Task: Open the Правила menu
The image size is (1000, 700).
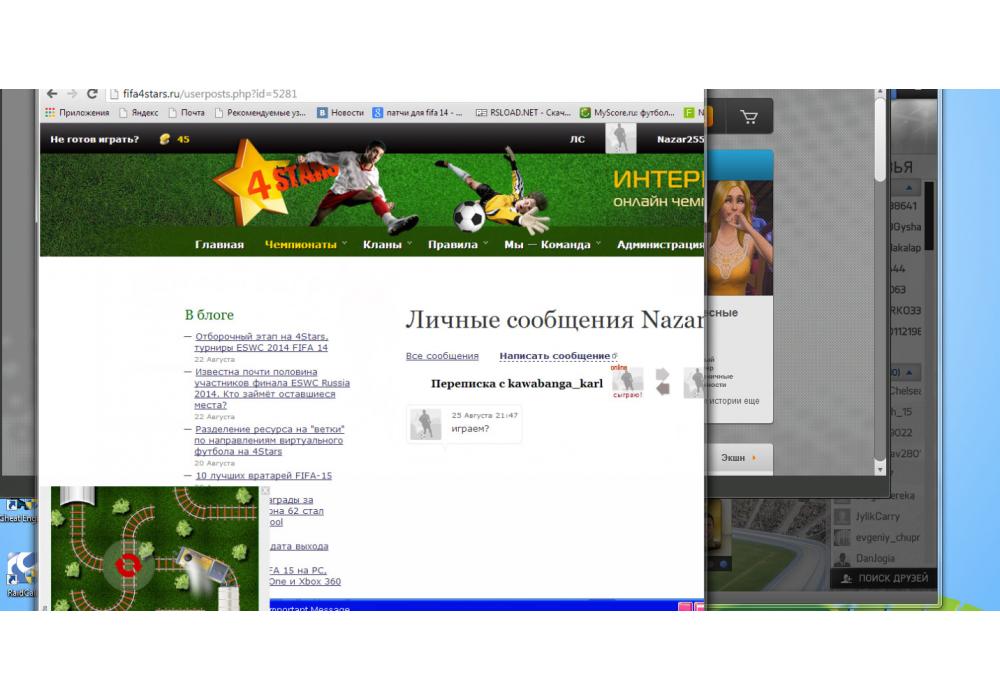Action: [453, 245]
